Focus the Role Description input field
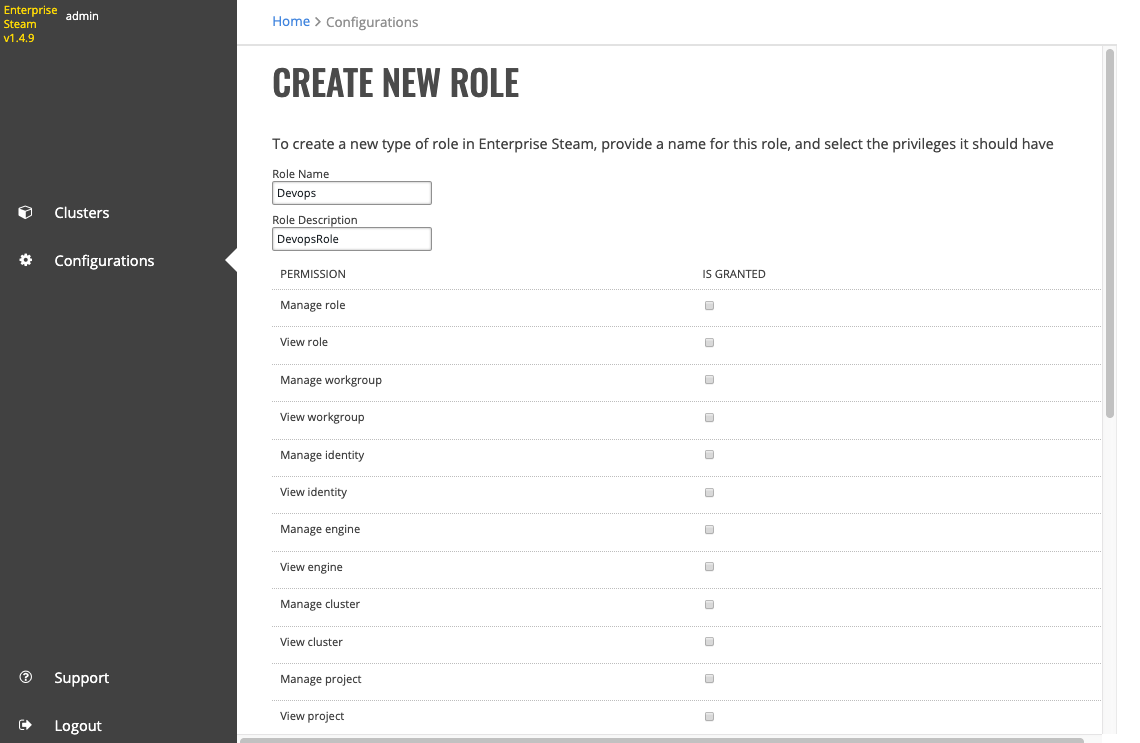The height and width of the screenshot is (743, 1140). 352,239
